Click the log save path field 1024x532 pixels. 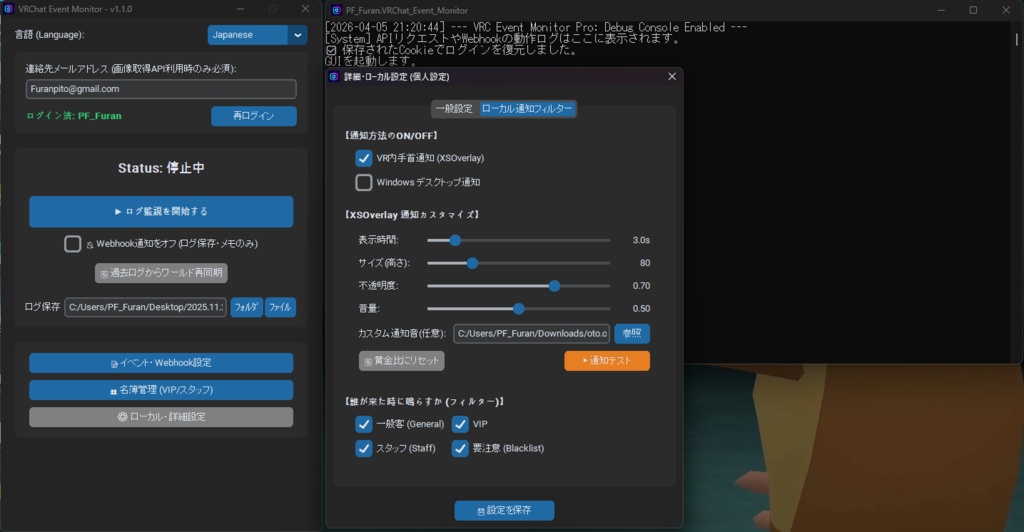click(145, 307)
